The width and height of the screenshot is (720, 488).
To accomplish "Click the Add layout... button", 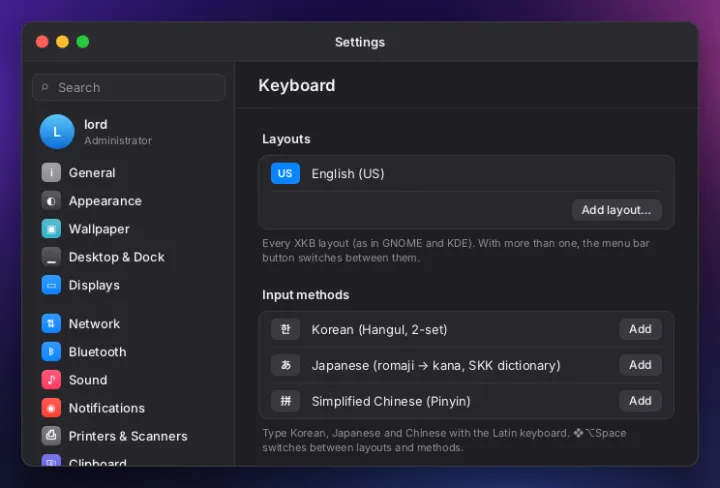I will [616, 210].
